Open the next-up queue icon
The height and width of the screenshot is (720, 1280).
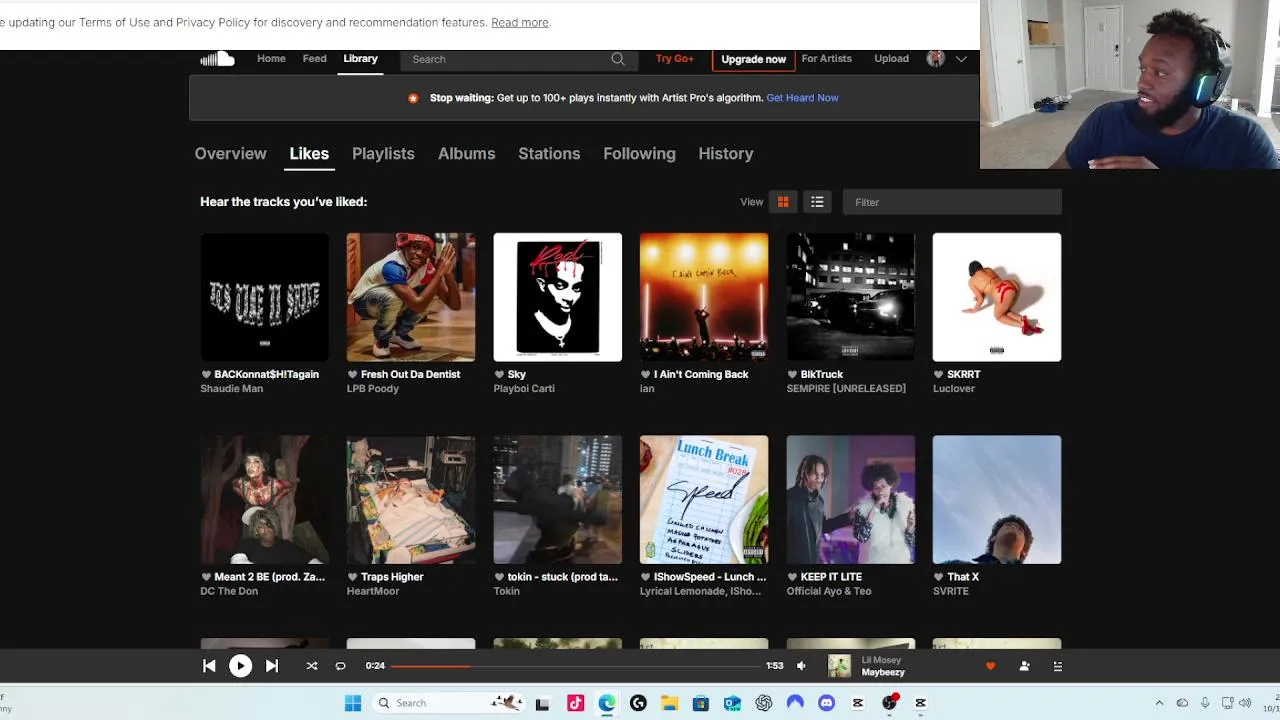point(1057,666)
